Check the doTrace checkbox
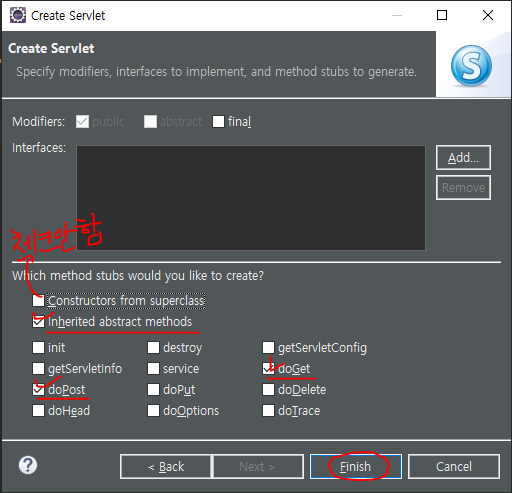 [x=268, y=411]
